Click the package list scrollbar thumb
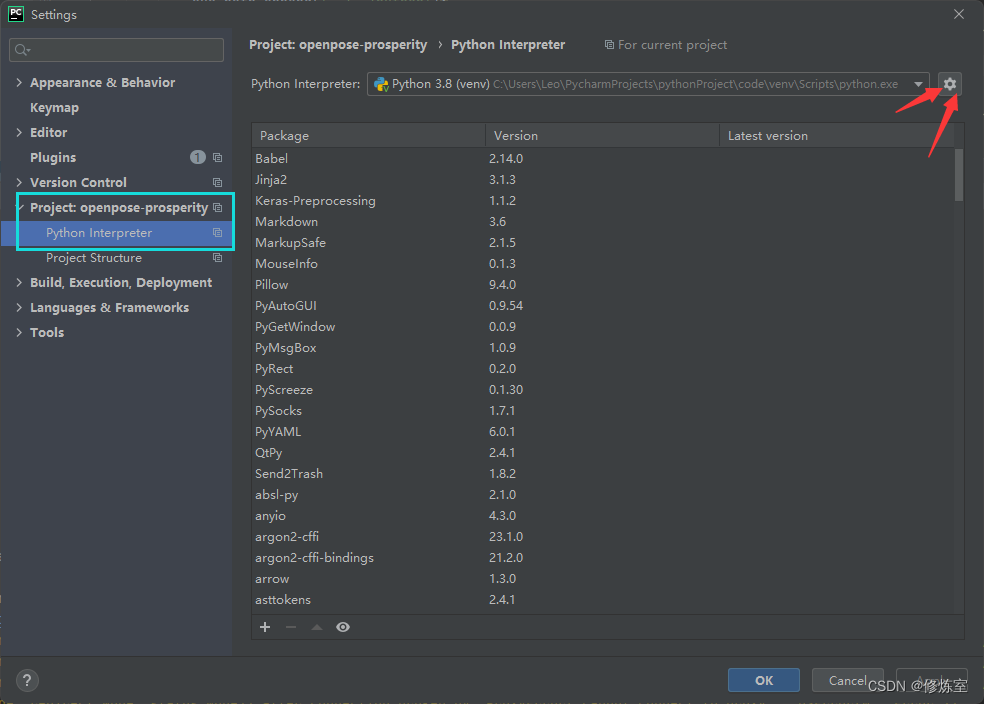 [958, 174]
